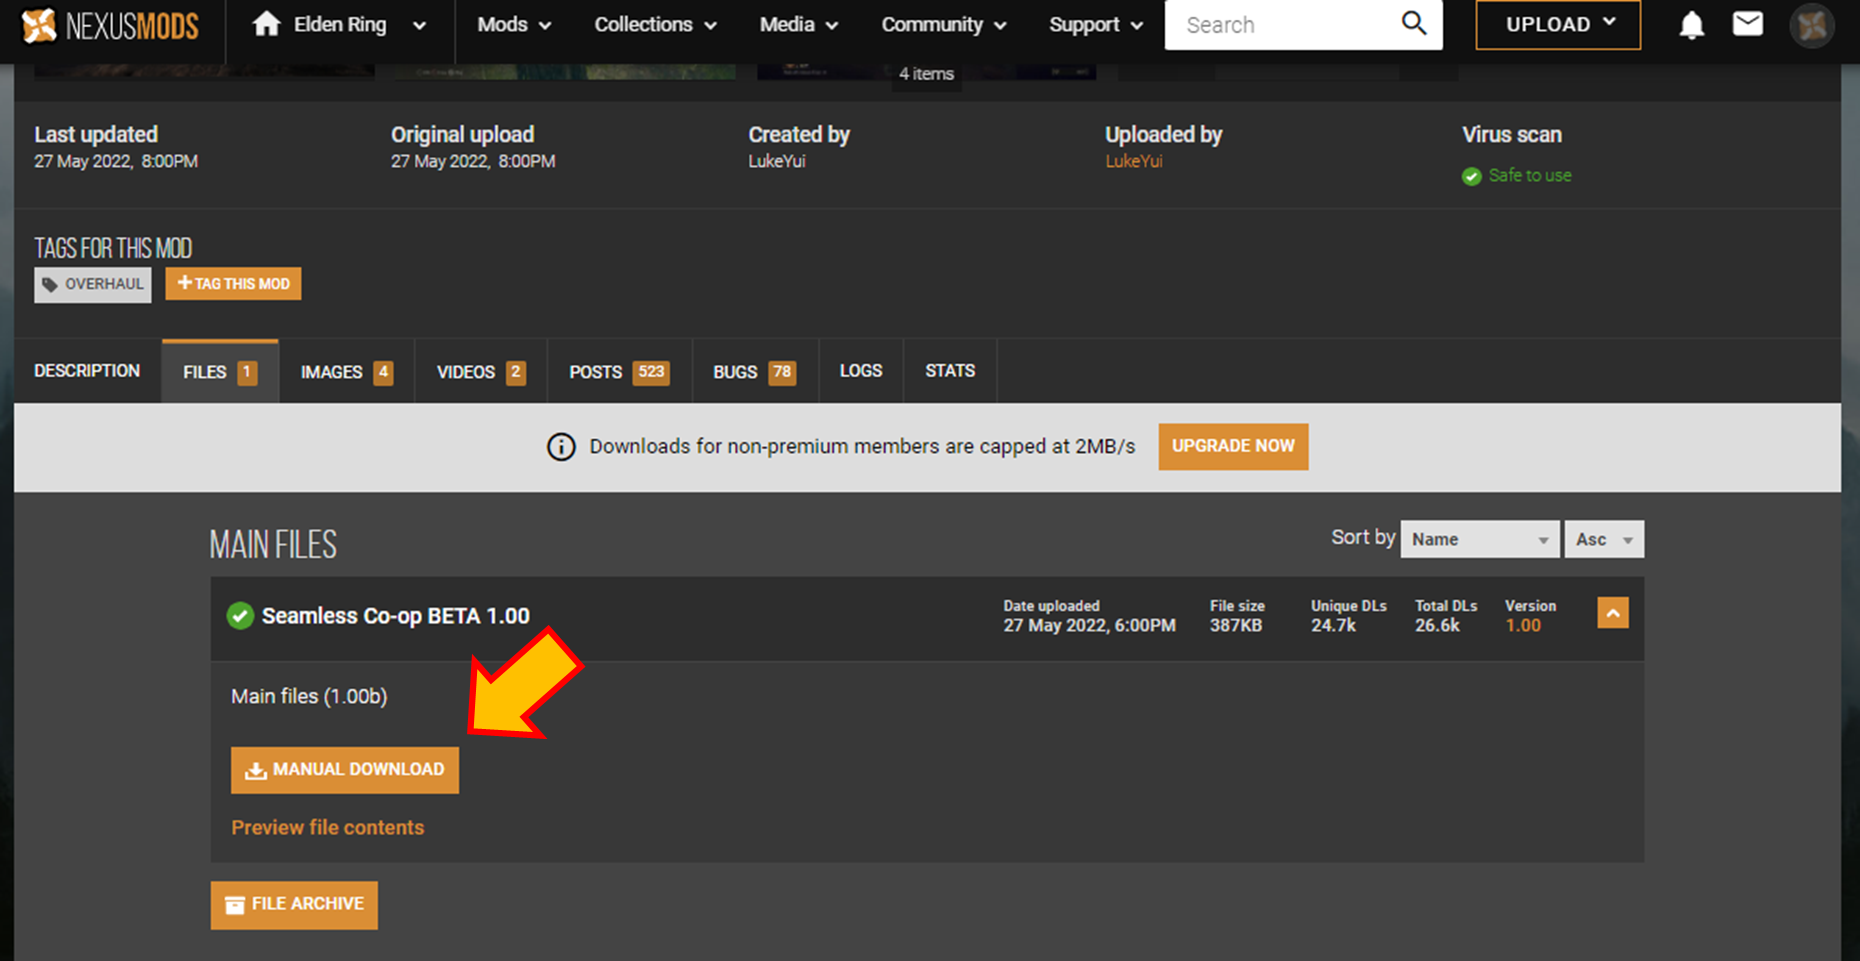Click the magnifying glass search icon
This screenshot has height=961, width=1860.
[1413, 23]
